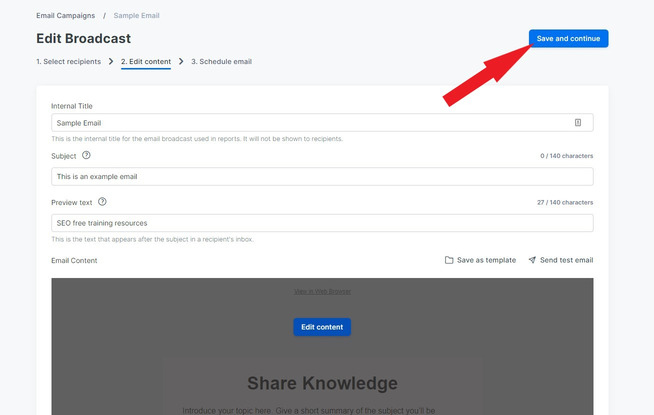654x415 pixels.
Task: Open the Email Campaigns breadcrumb link
Action: 65,15
